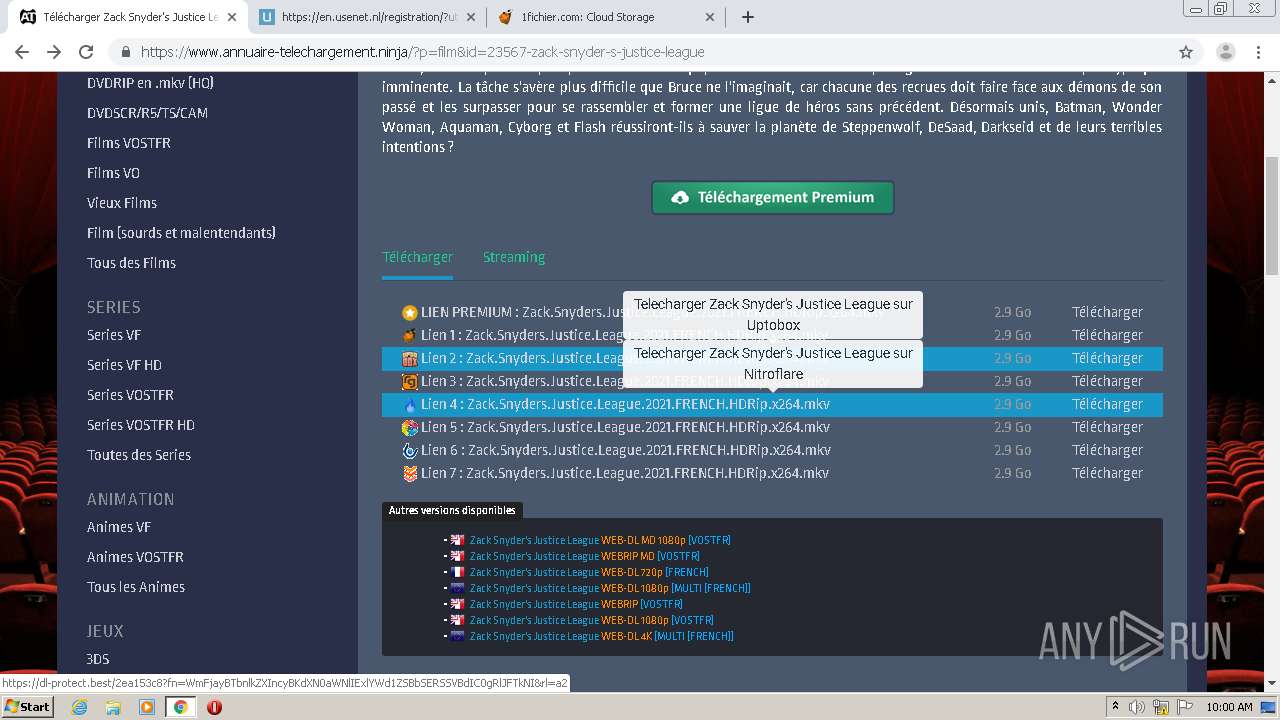The image size is (1280, 720).
Task: Switch to the Streaming tab
Action: click(x=514, y=257)
